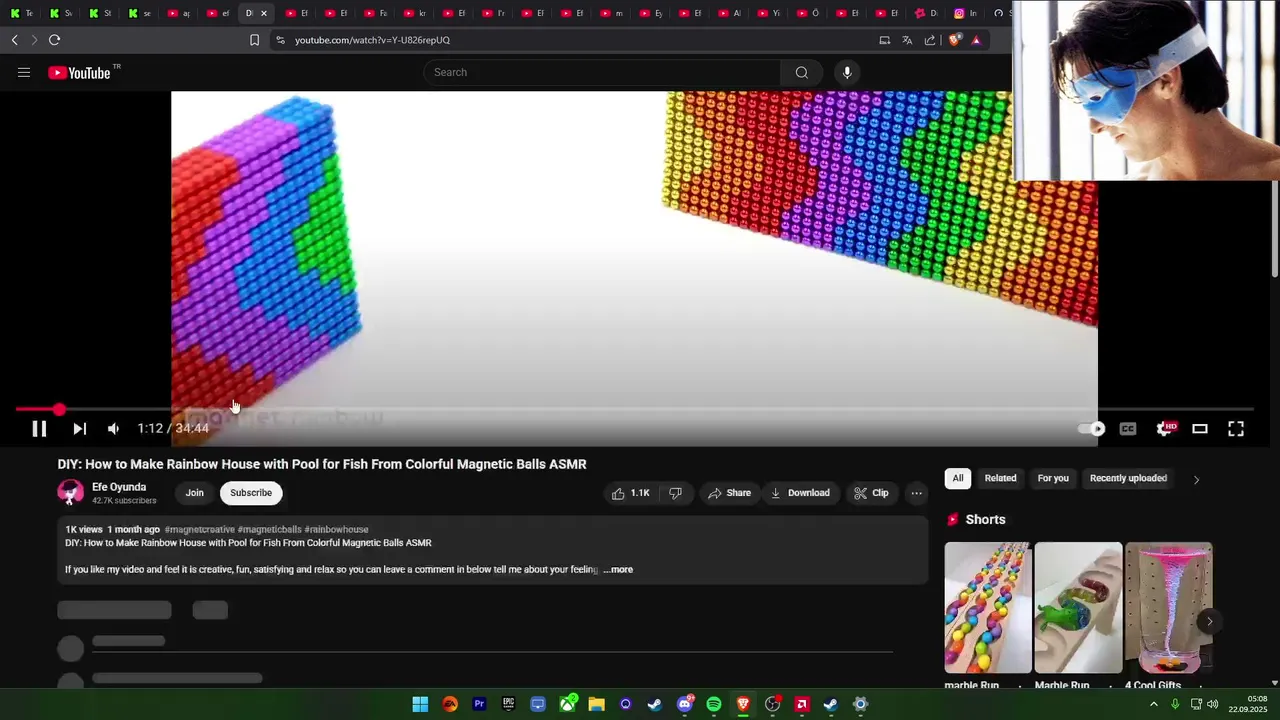Click the Download button
Viewport: 1280px width, 720px height.
point(800,493)
